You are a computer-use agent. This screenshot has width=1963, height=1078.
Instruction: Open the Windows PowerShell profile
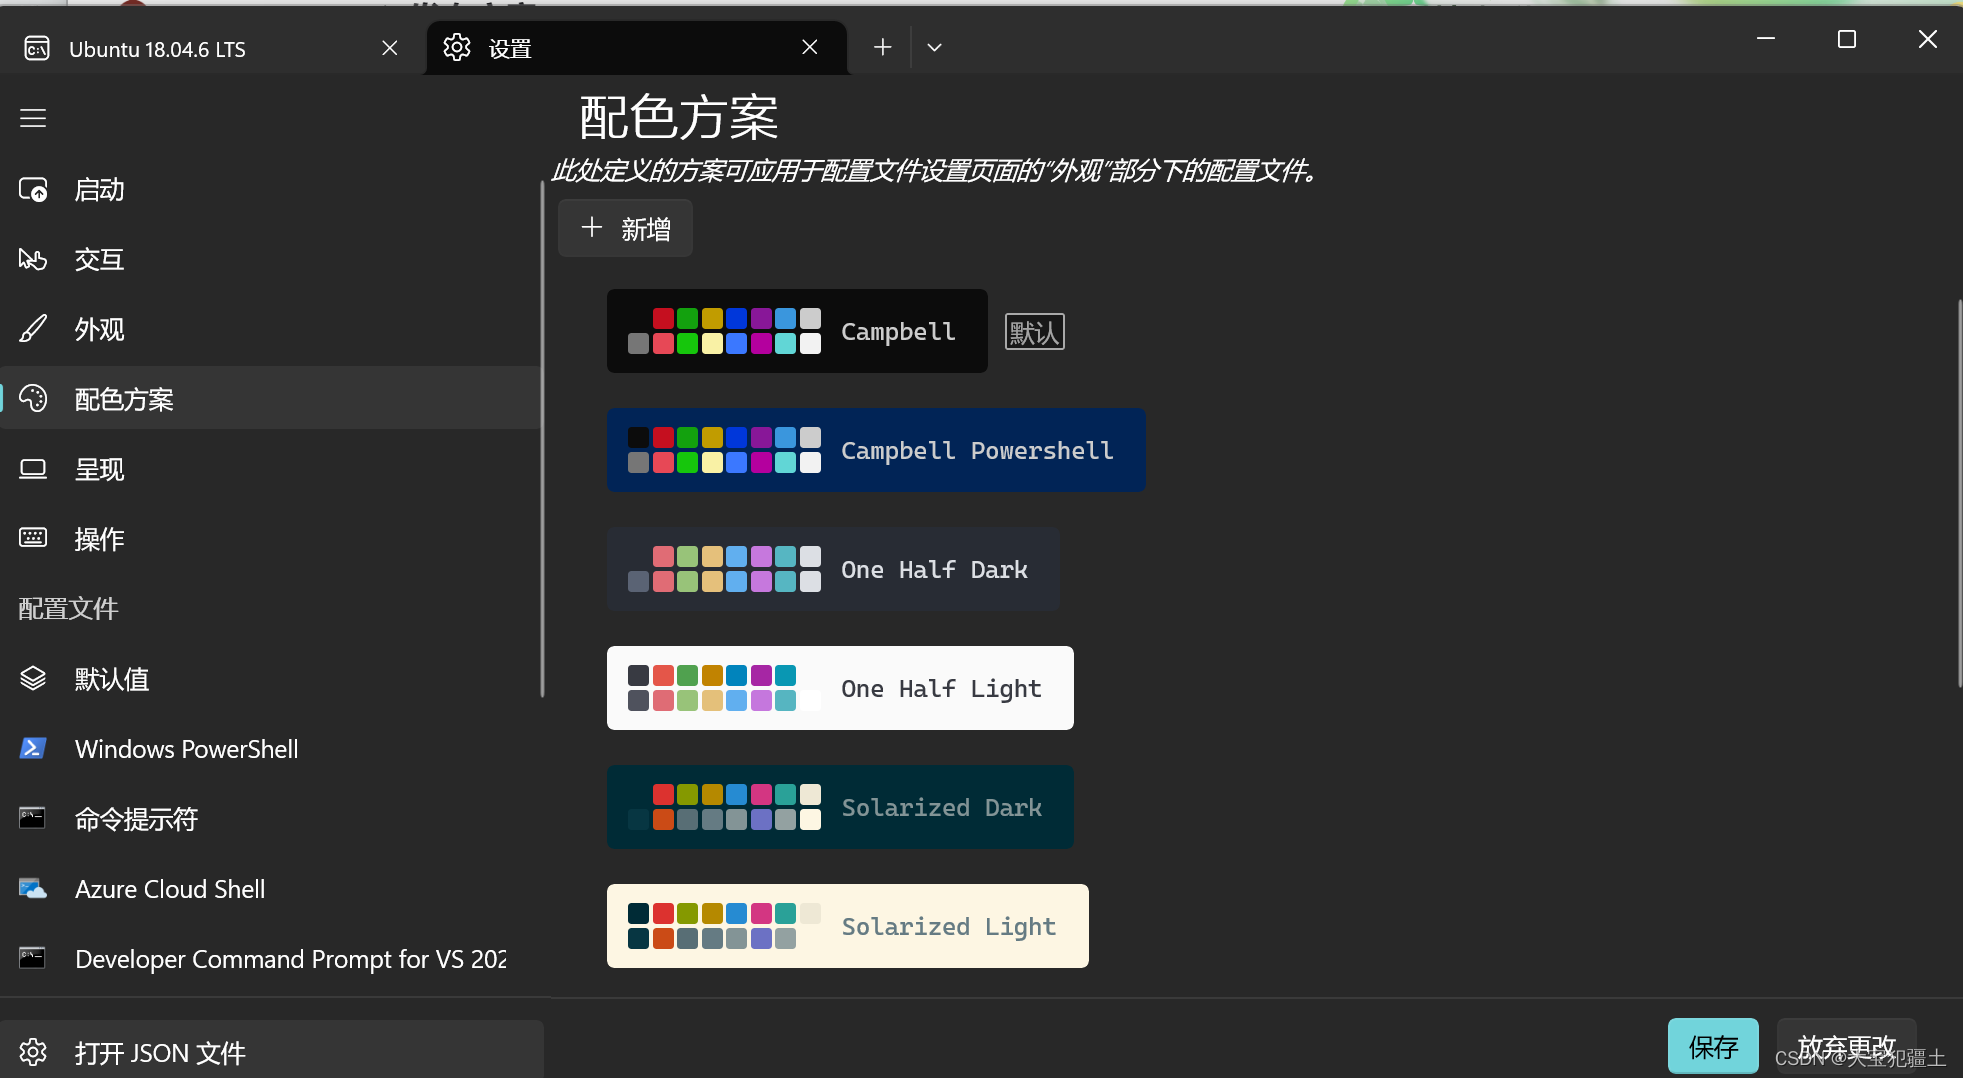[271, 749]
